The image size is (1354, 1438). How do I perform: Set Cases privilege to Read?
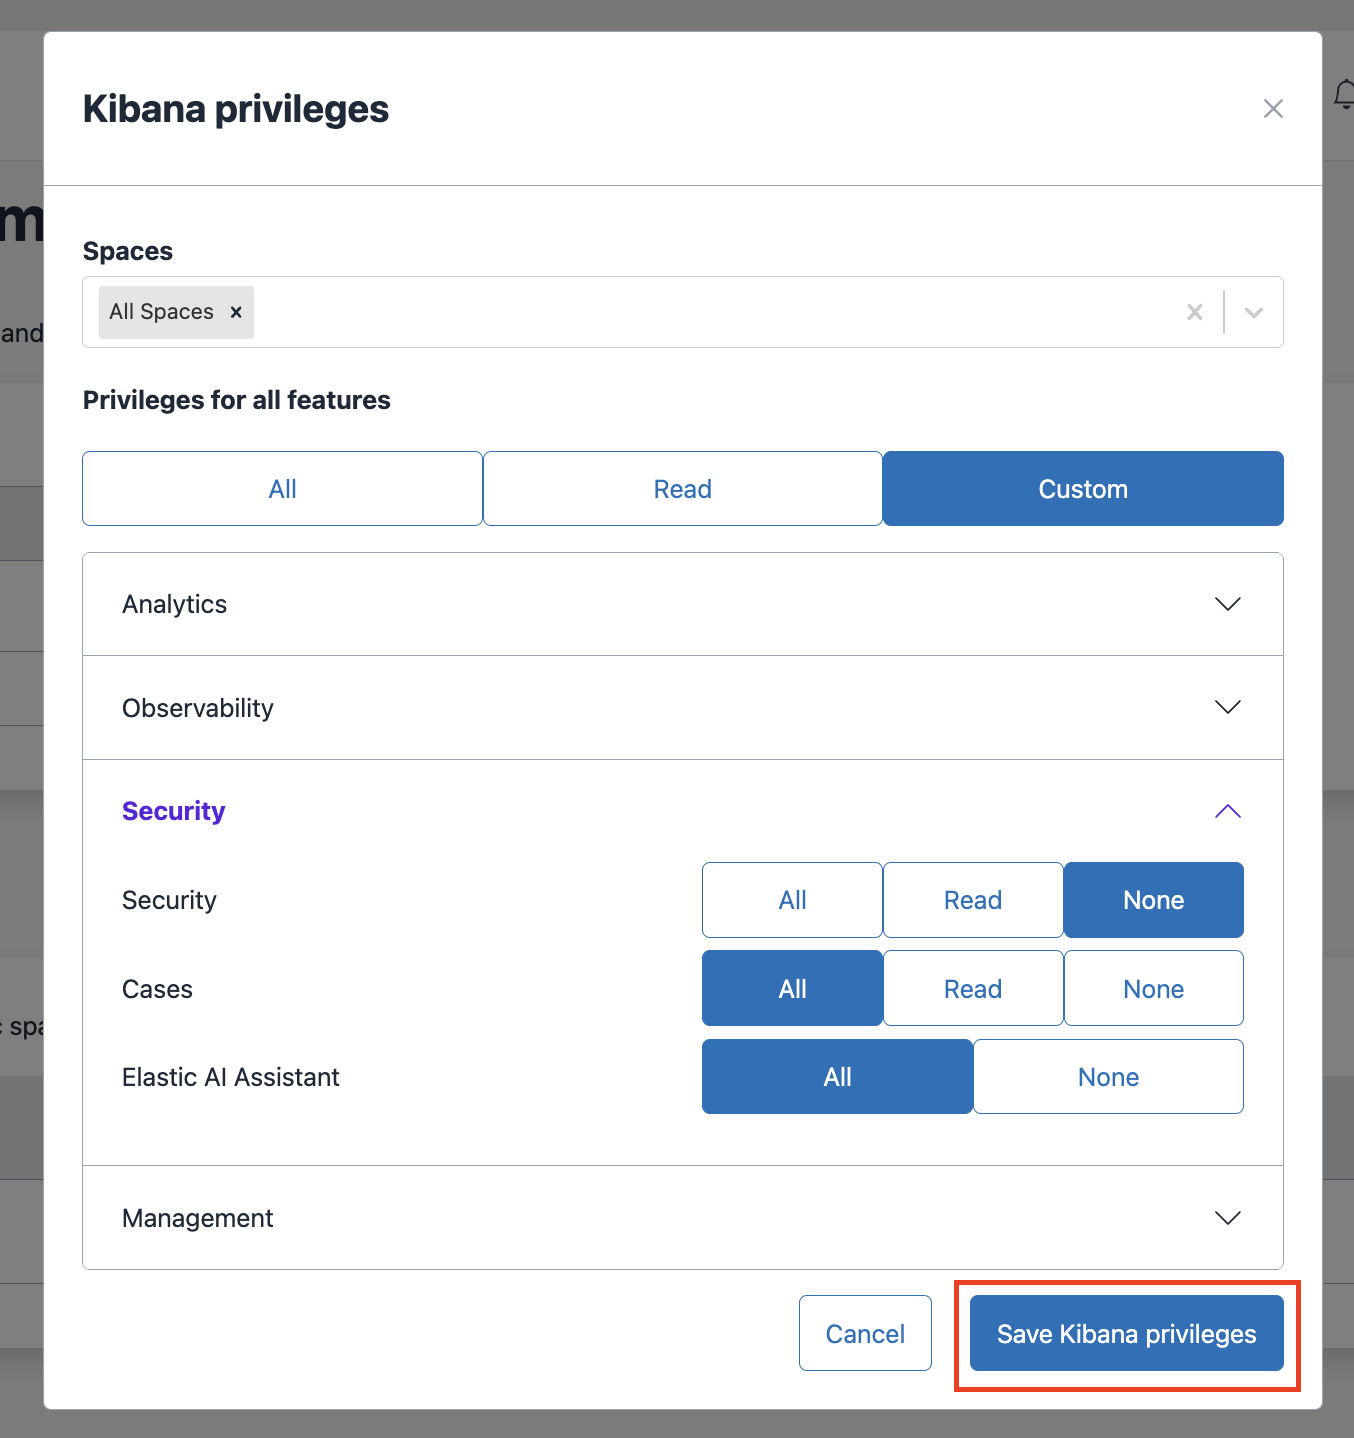(x=972, y=989)
